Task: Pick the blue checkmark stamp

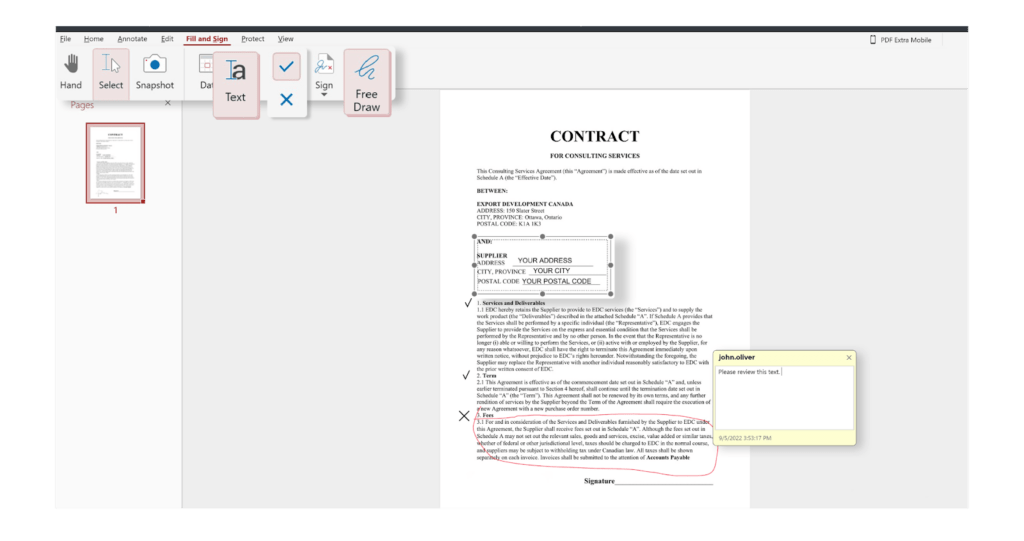Action: (286, 67)
